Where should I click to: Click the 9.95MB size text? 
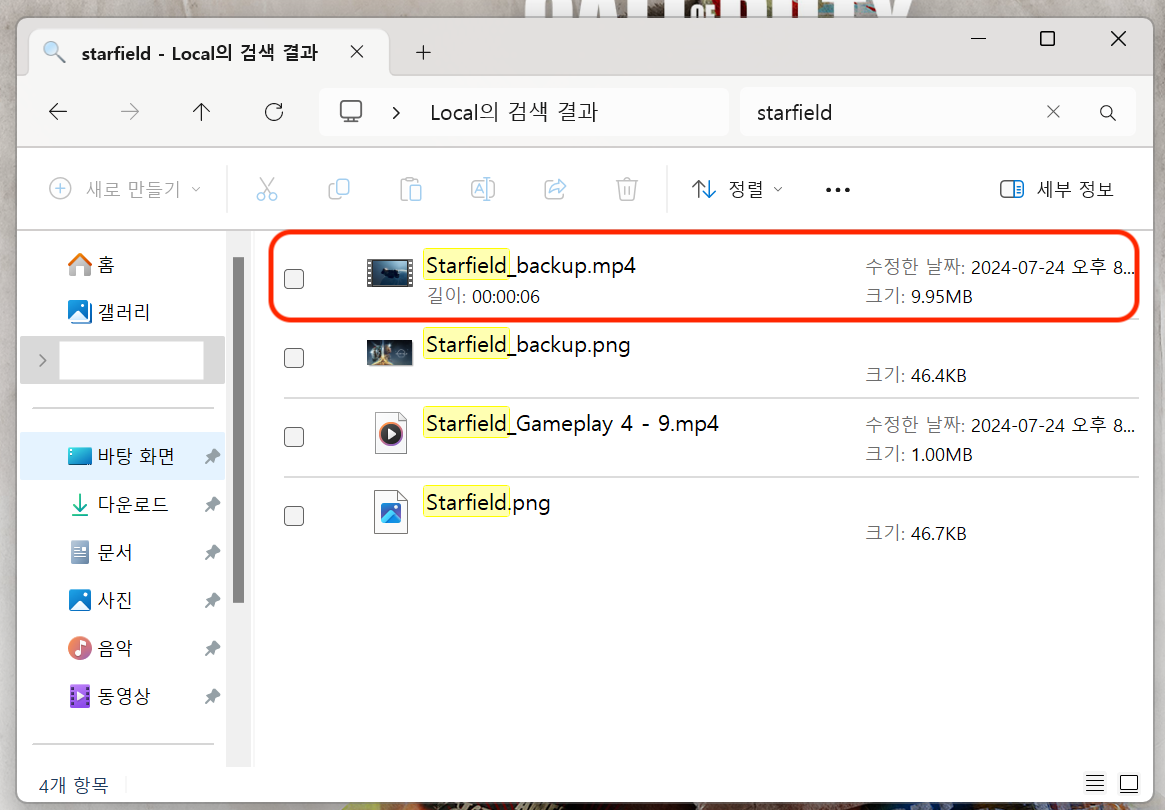(941, 297)
